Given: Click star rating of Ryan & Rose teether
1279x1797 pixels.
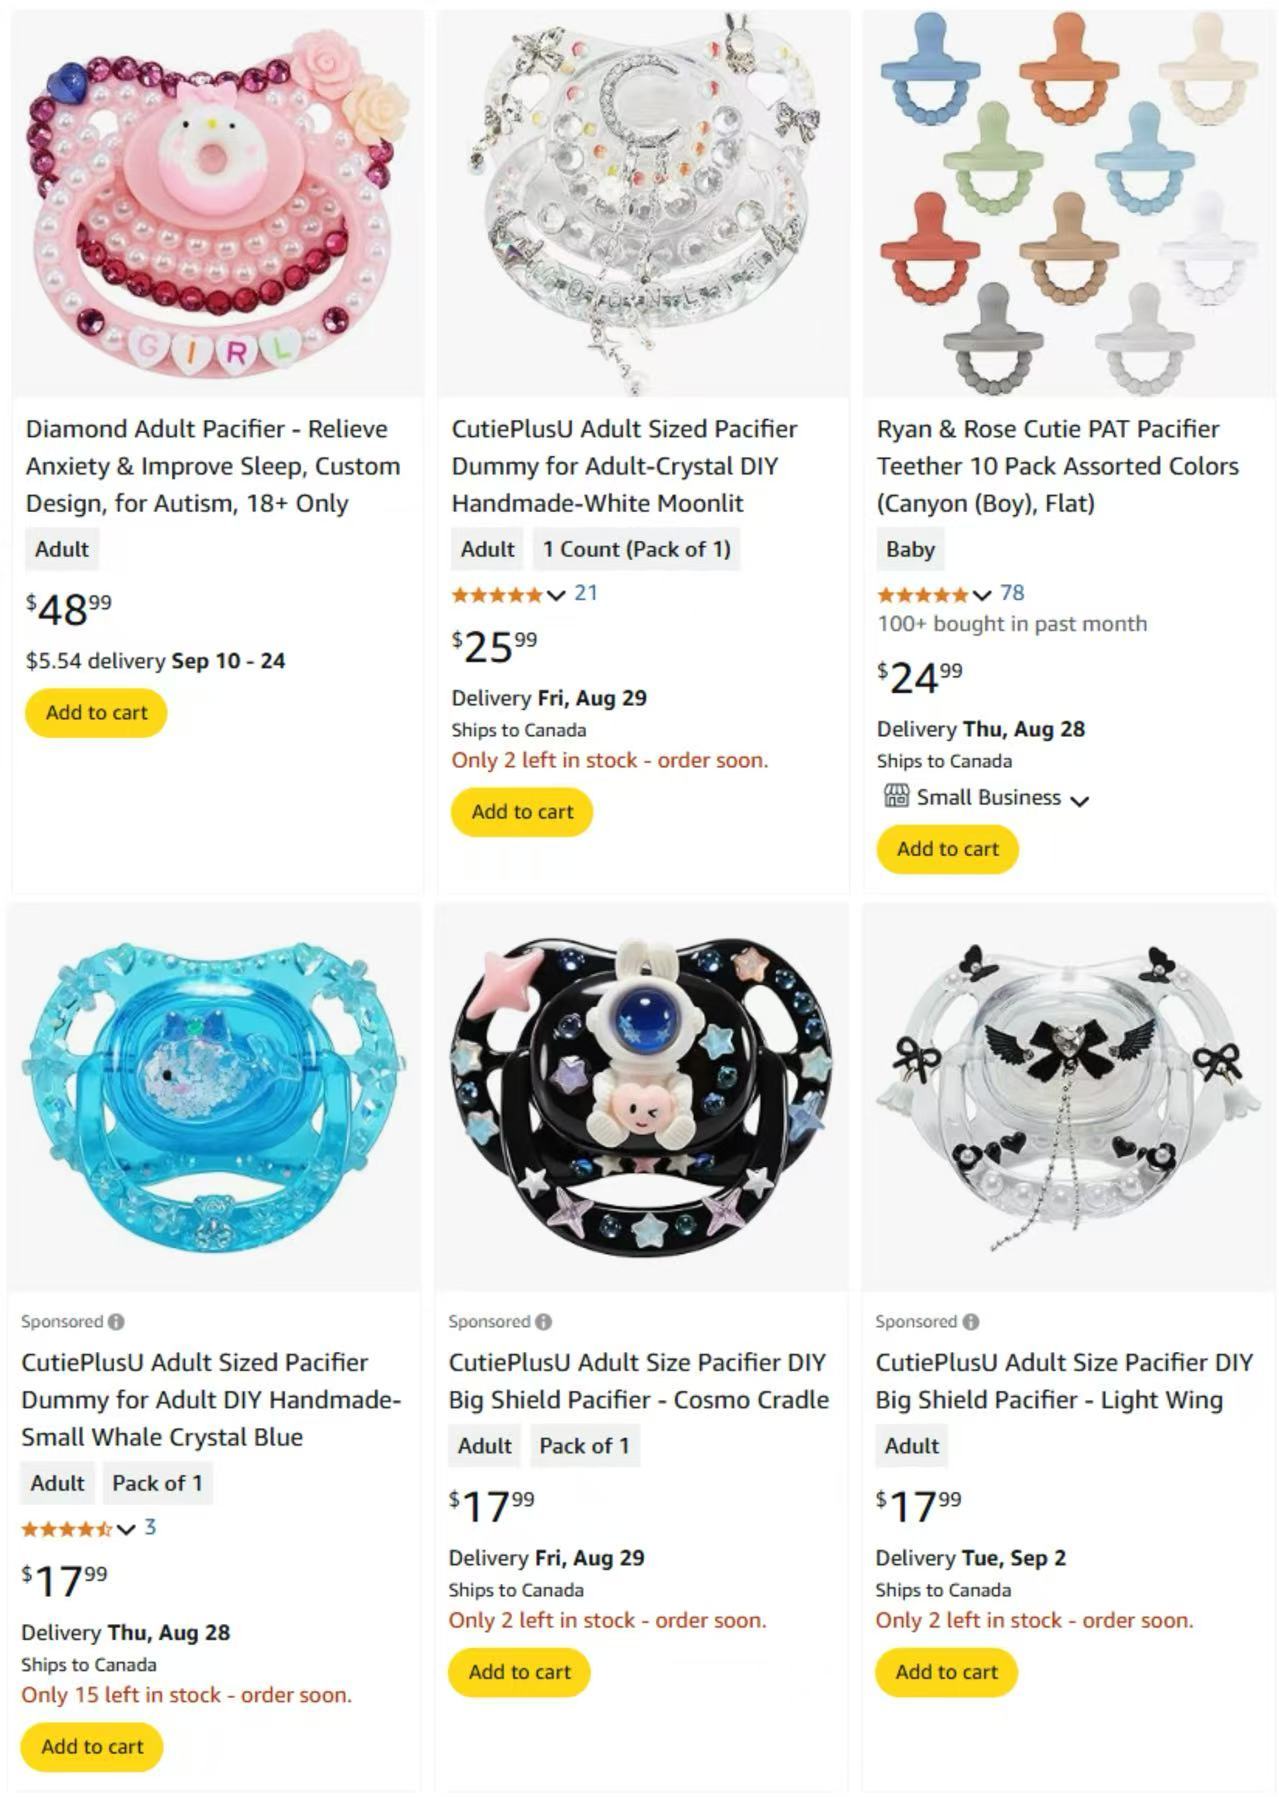Looking at the screenshot, I should tap(922, 594).
